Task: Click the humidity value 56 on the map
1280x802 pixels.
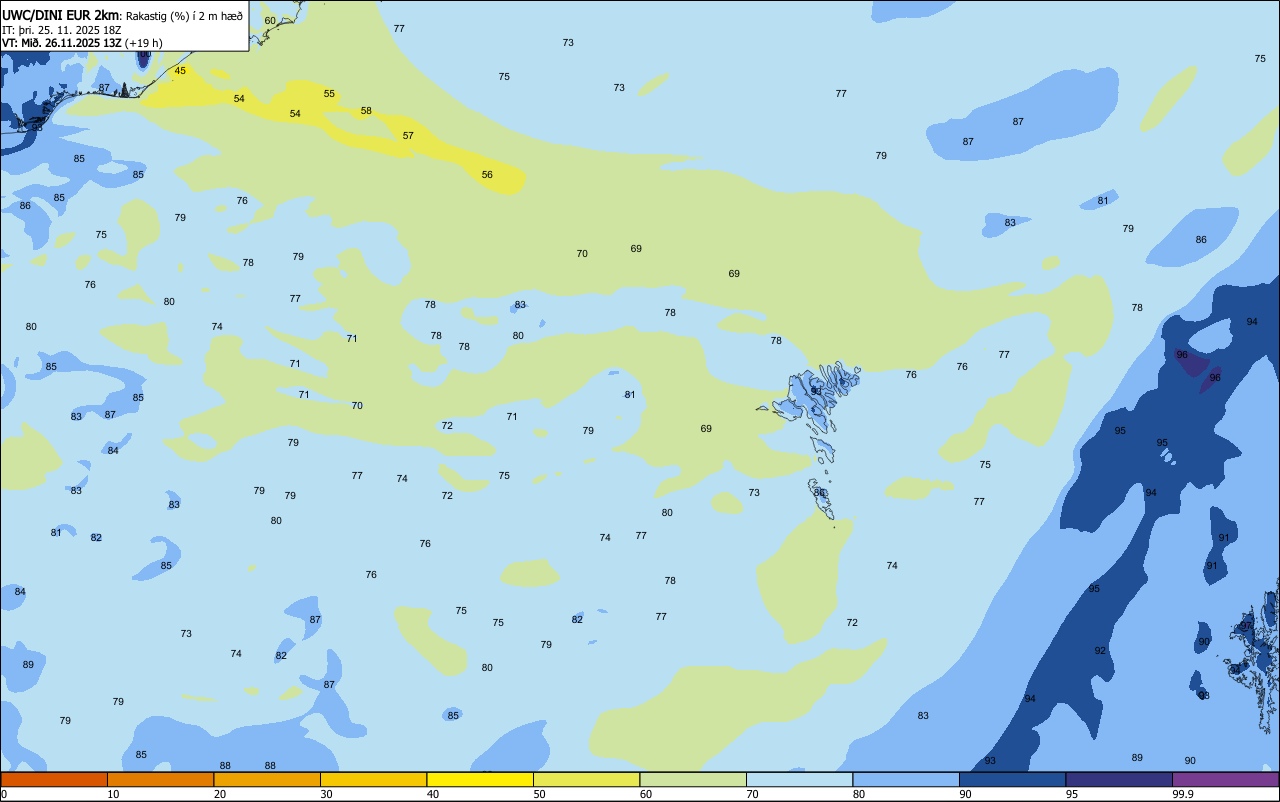Action: [487, 175]
